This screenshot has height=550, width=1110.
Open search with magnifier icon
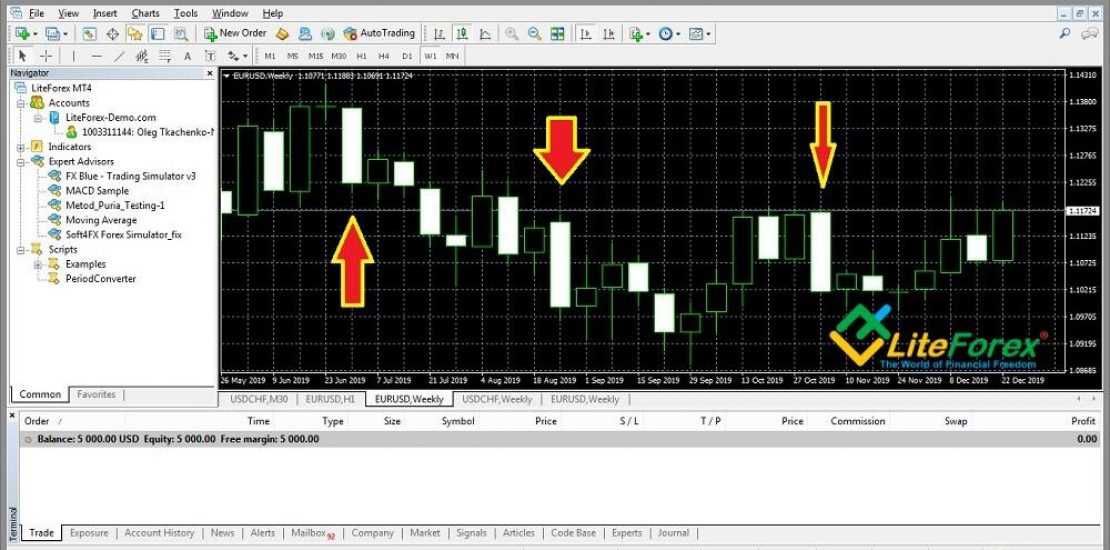[1066, 34]
